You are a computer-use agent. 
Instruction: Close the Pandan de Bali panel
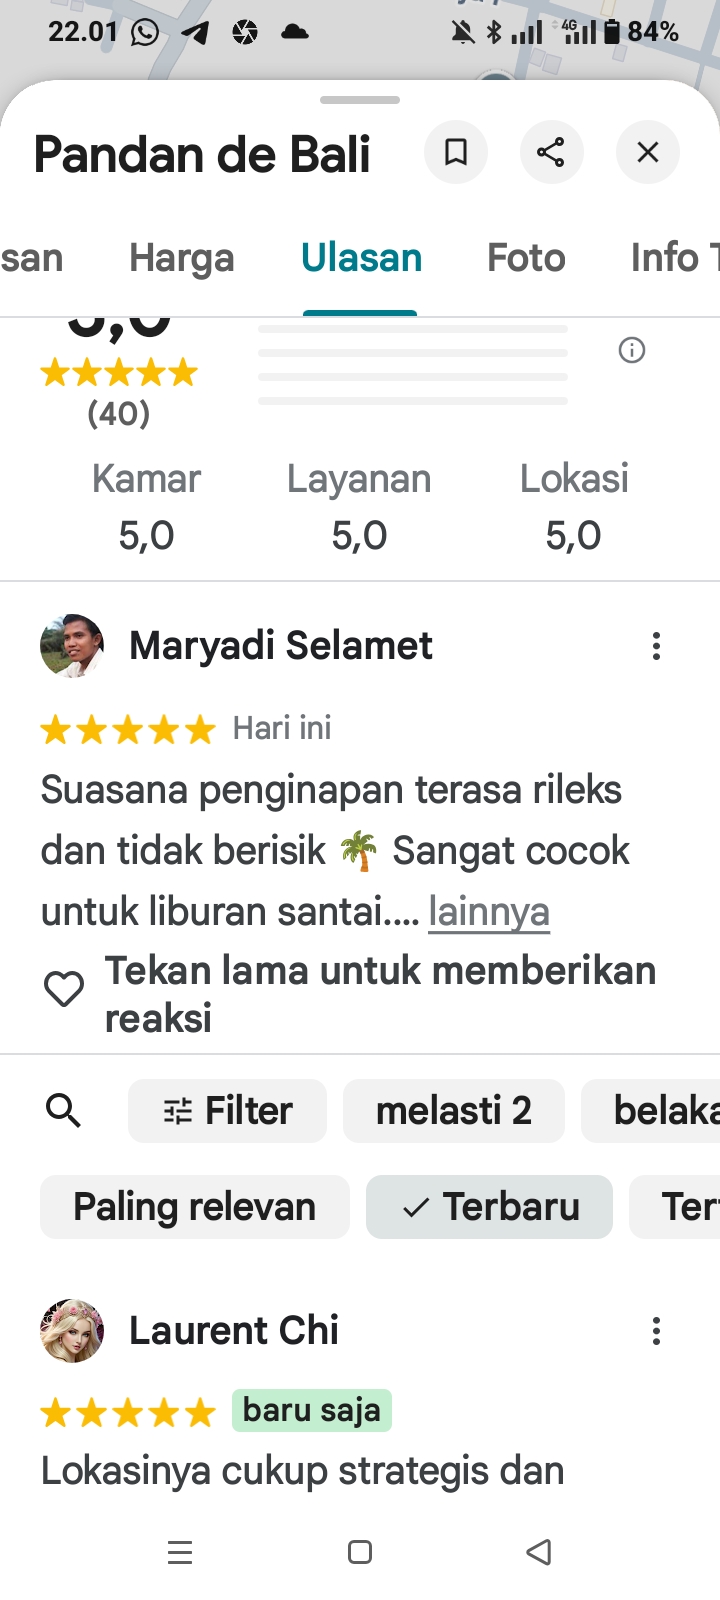point(648,152)
